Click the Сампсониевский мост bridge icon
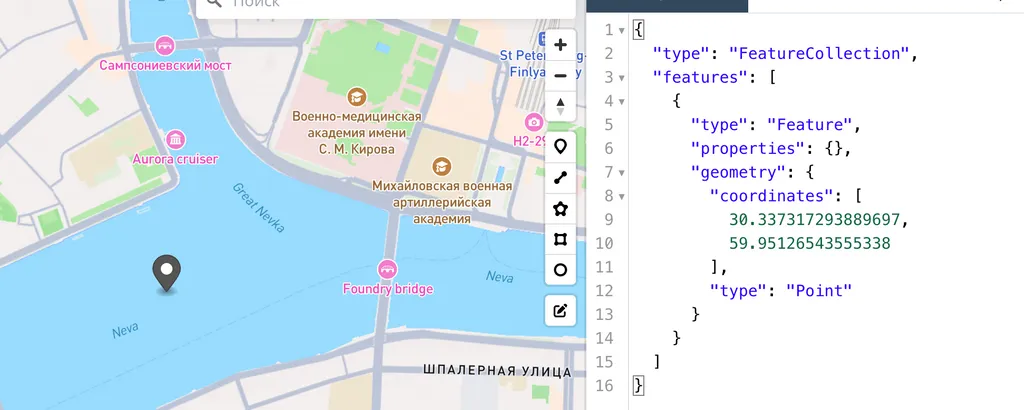The image size is (1024, 410). pos(166,45)
